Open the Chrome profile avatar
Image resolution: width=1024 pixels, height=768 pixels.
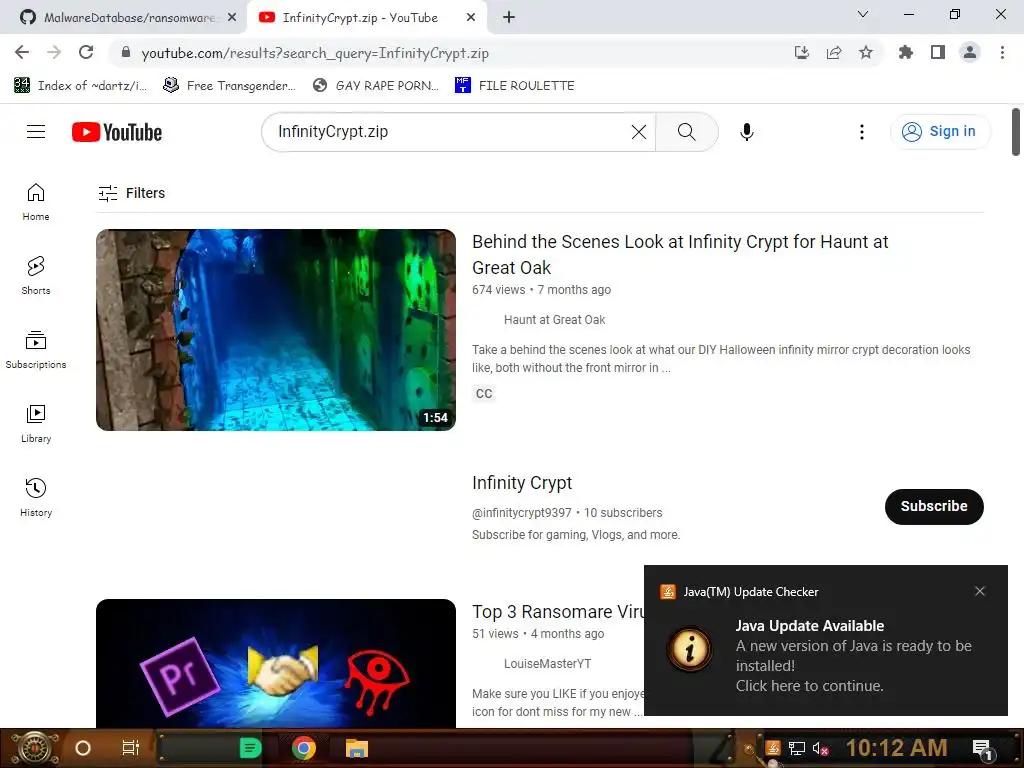(x=970, y=52)
